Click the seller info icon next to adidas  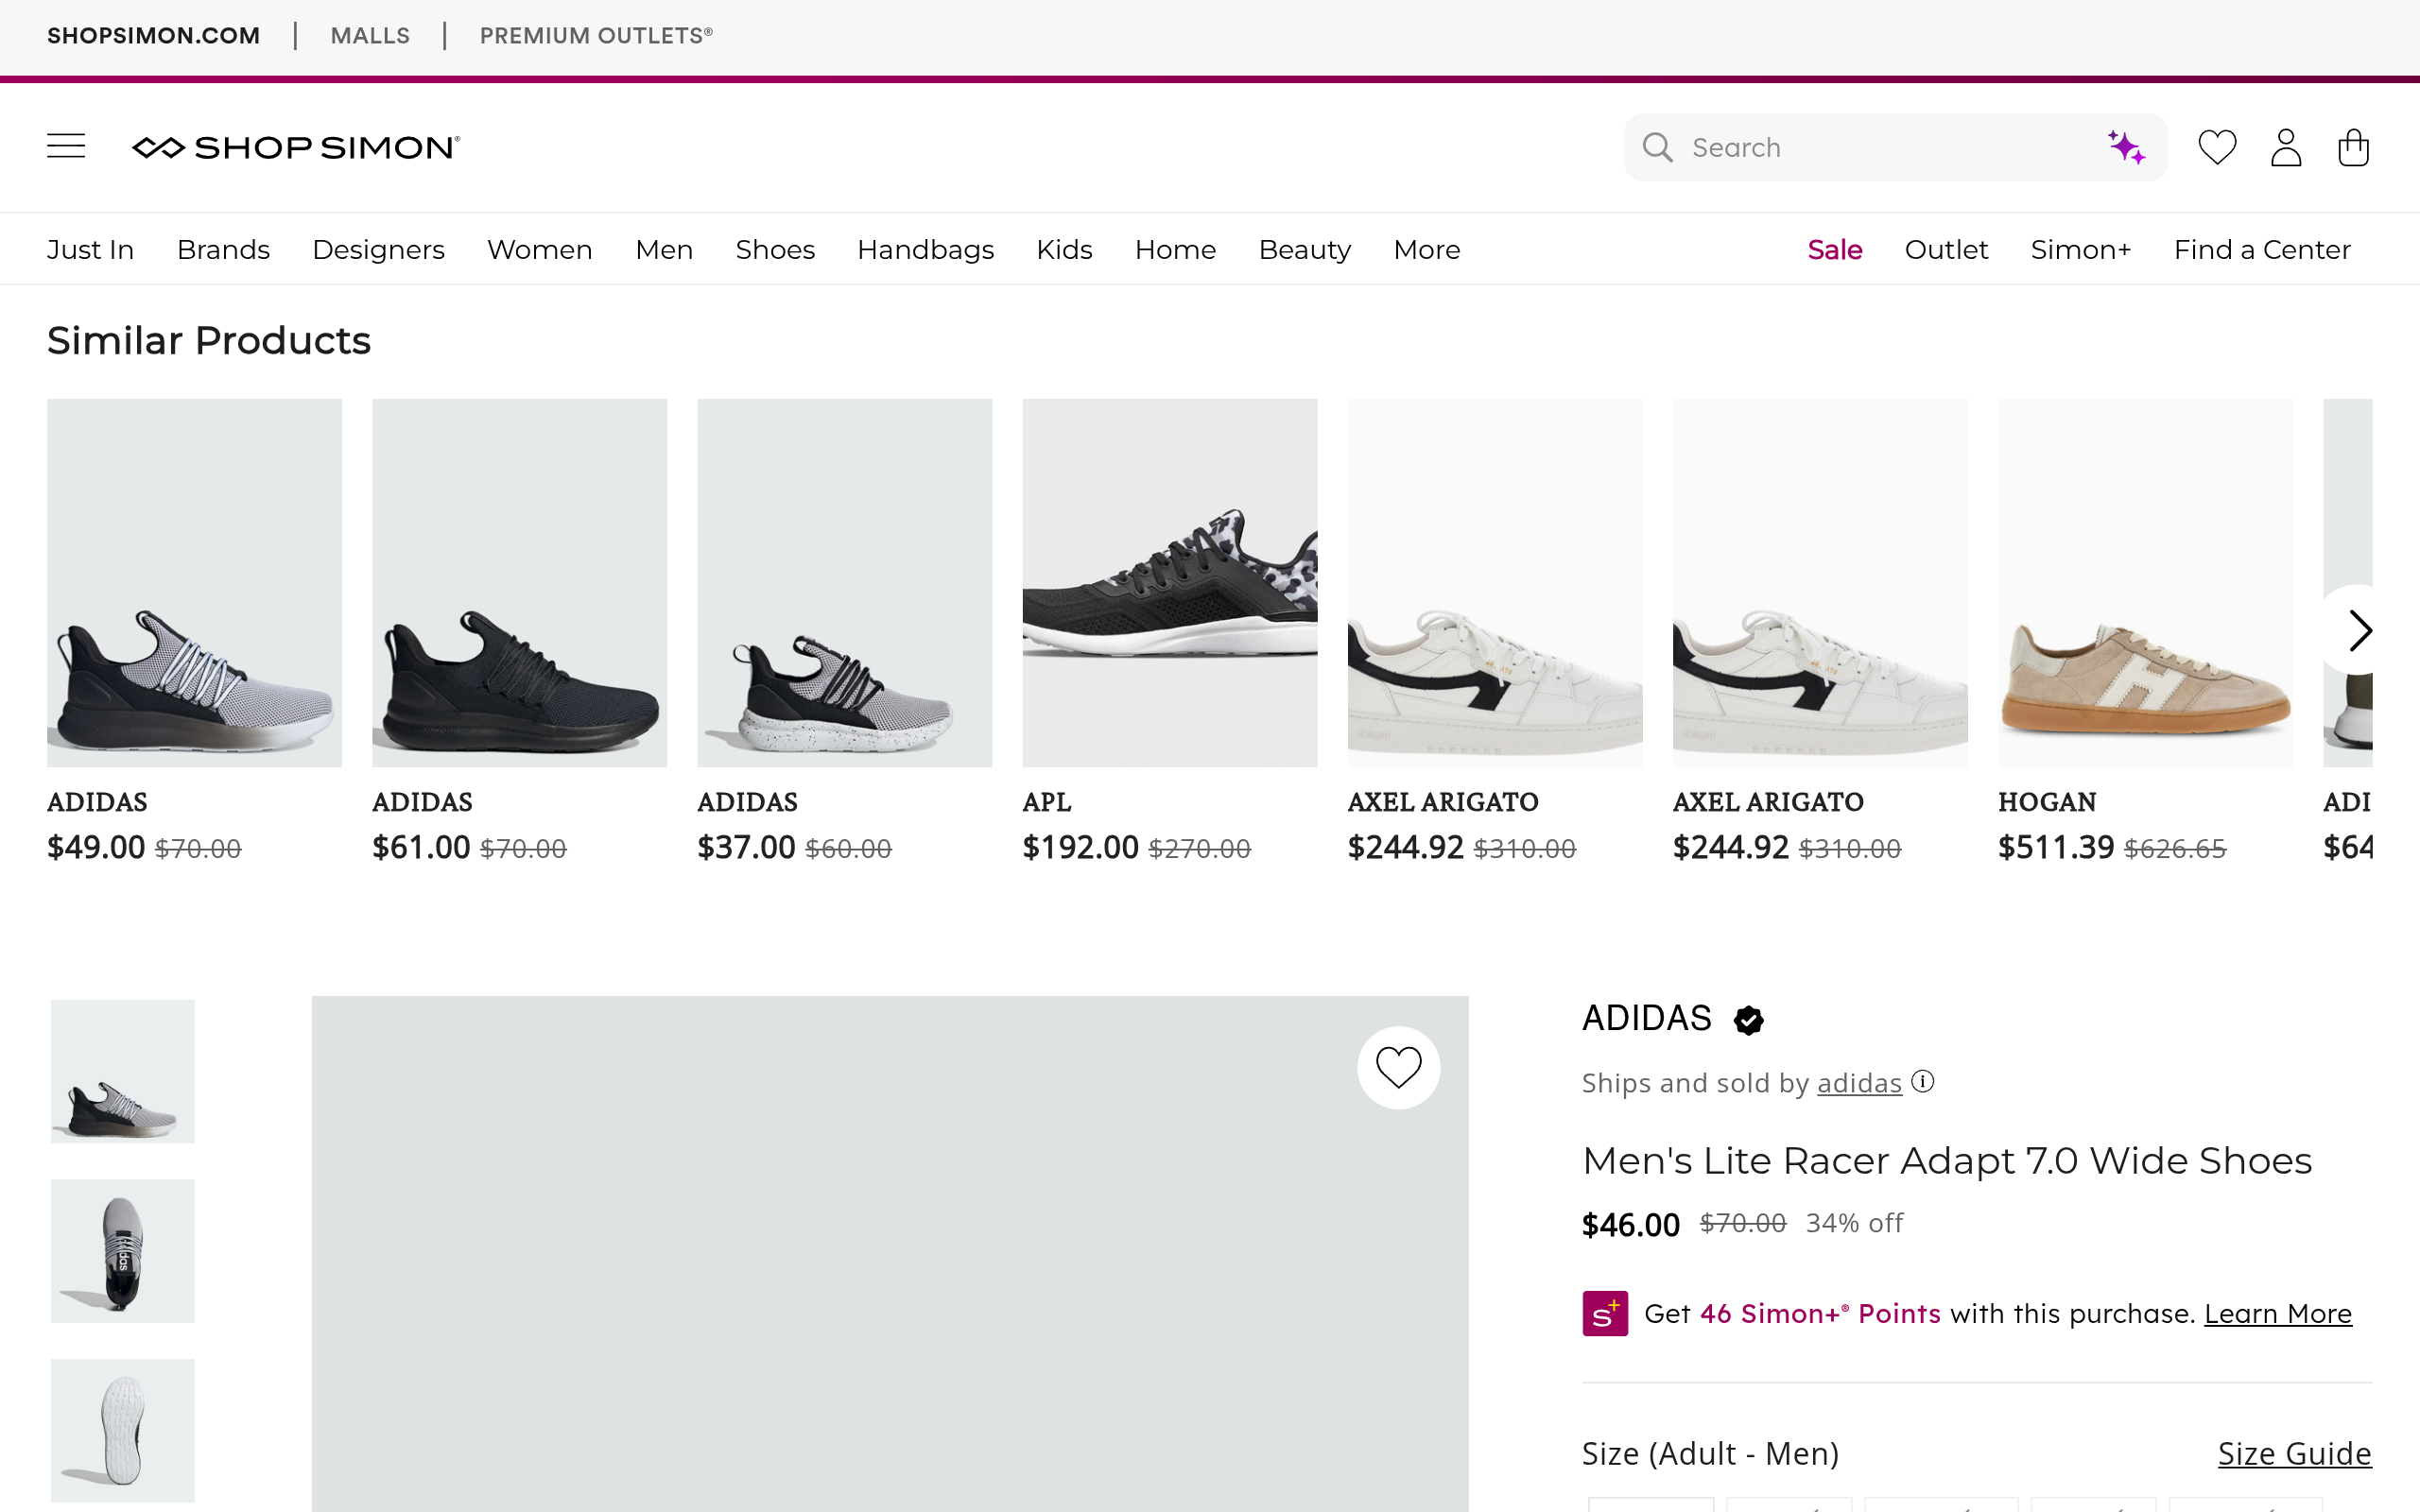point(1923,1082)
